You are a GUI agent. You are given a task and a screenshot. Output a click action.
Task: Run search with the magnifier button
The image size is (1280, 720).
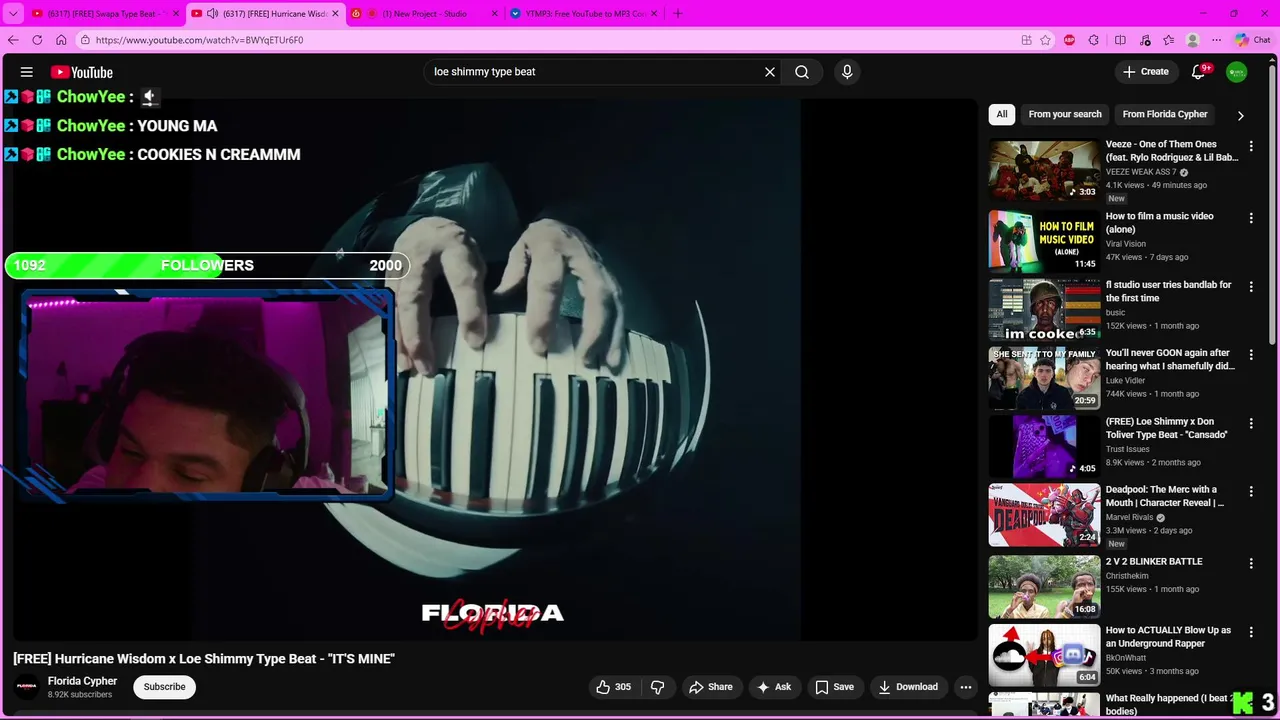802,72
